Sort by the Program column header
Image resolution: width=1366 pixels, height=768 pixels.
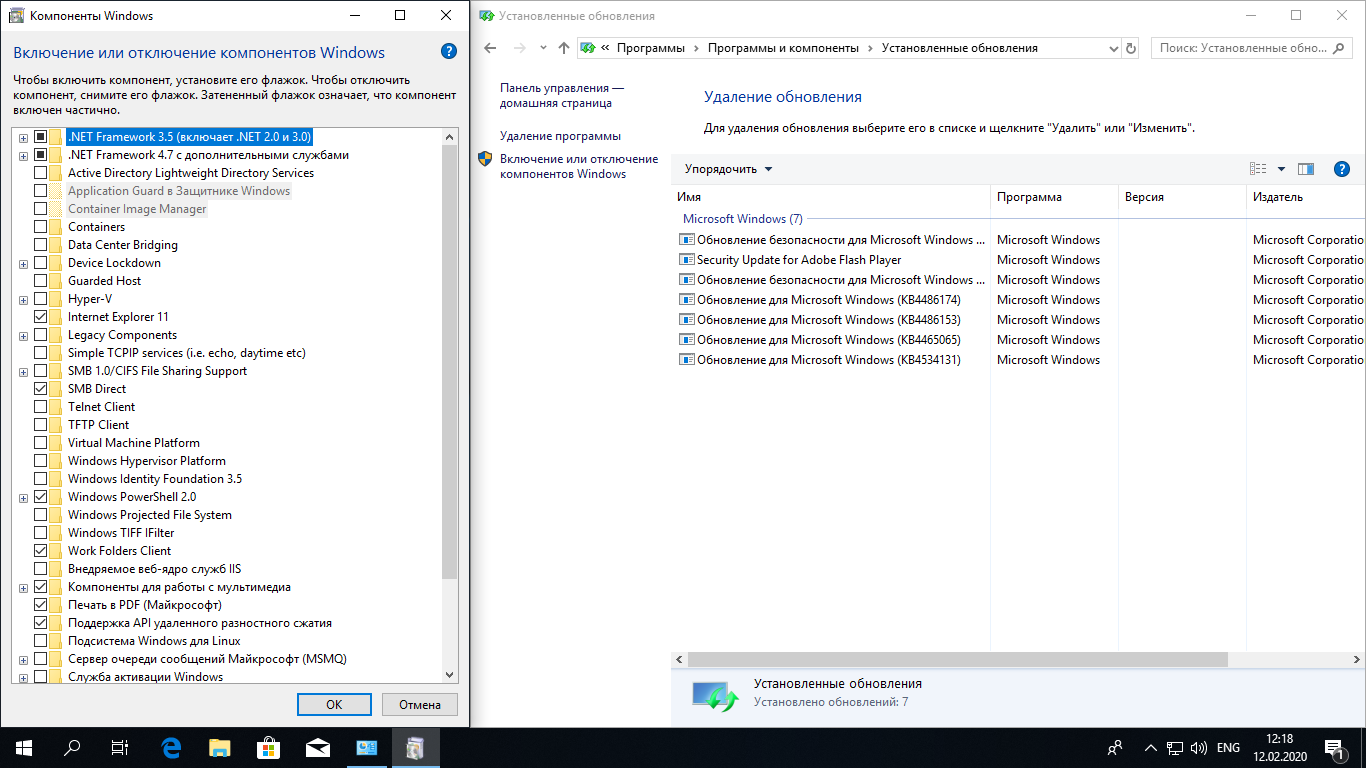point(1054,197)
